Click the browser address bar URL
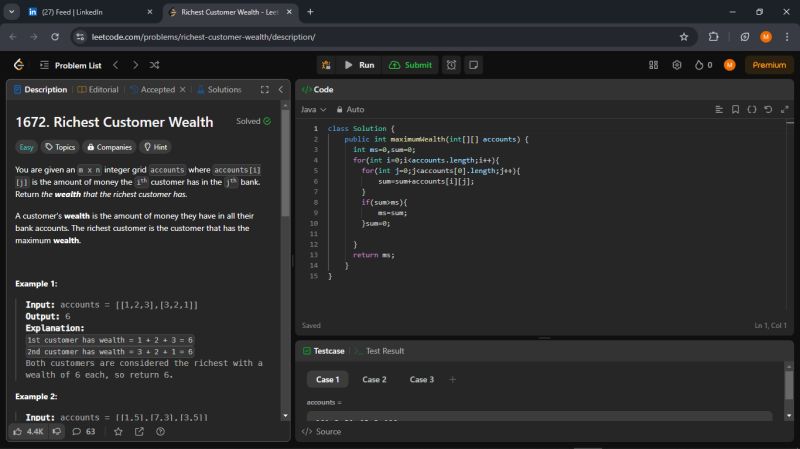This screenshot has width=800, height=449. [x=203, y=37]
